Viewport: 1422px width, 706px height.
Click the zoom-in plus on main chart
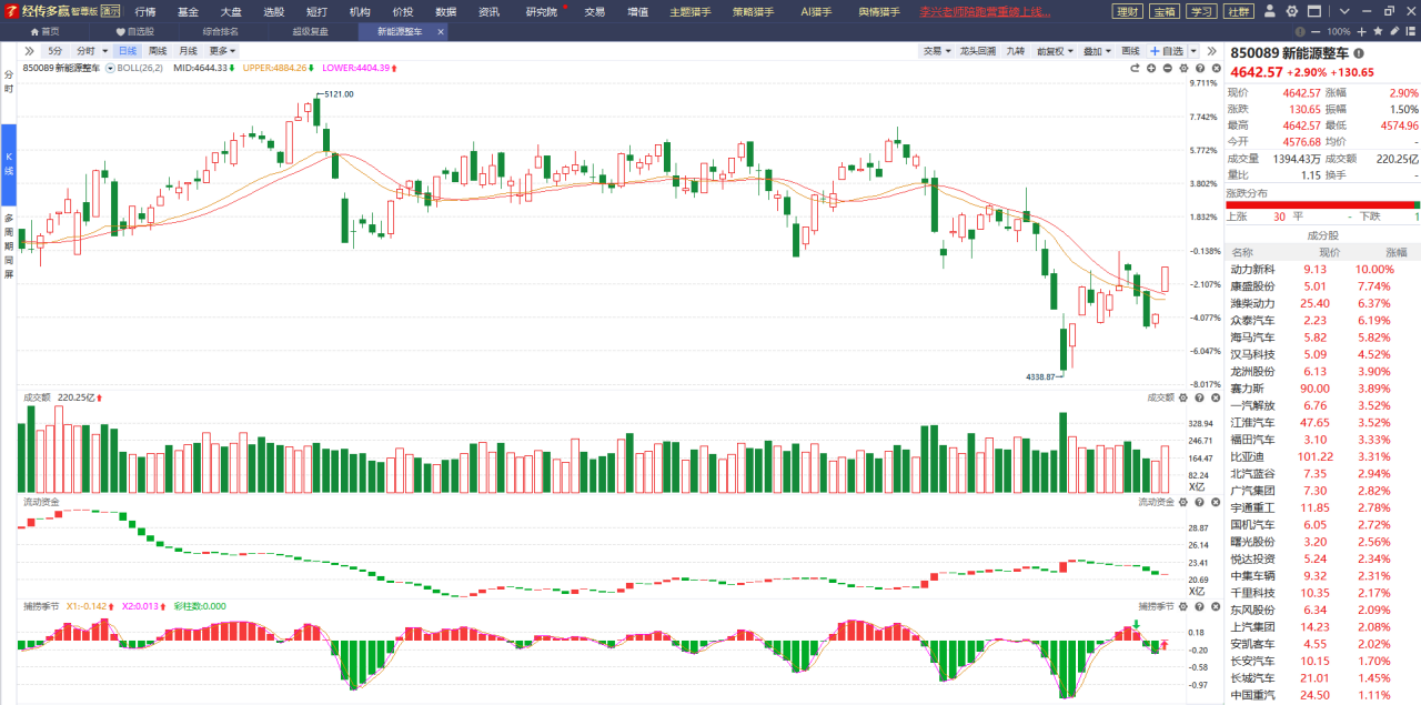point(1151,68)
